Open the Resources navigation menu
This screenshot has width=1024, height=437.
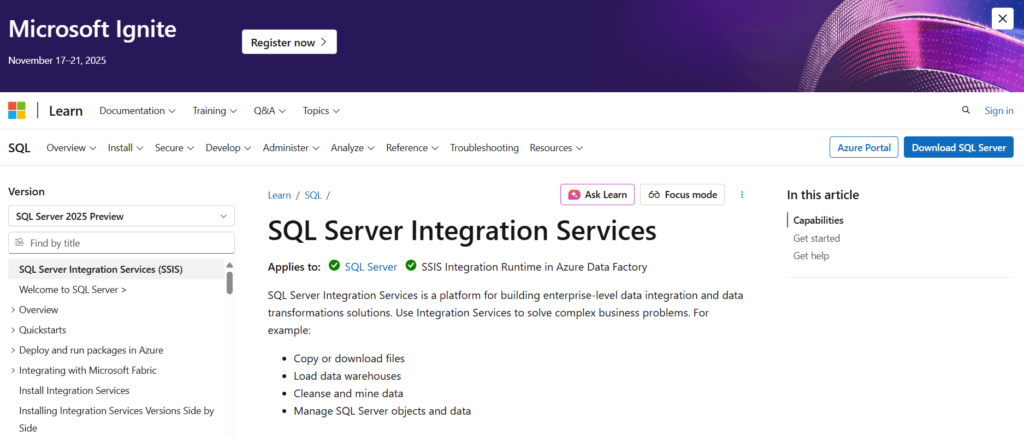556,148
